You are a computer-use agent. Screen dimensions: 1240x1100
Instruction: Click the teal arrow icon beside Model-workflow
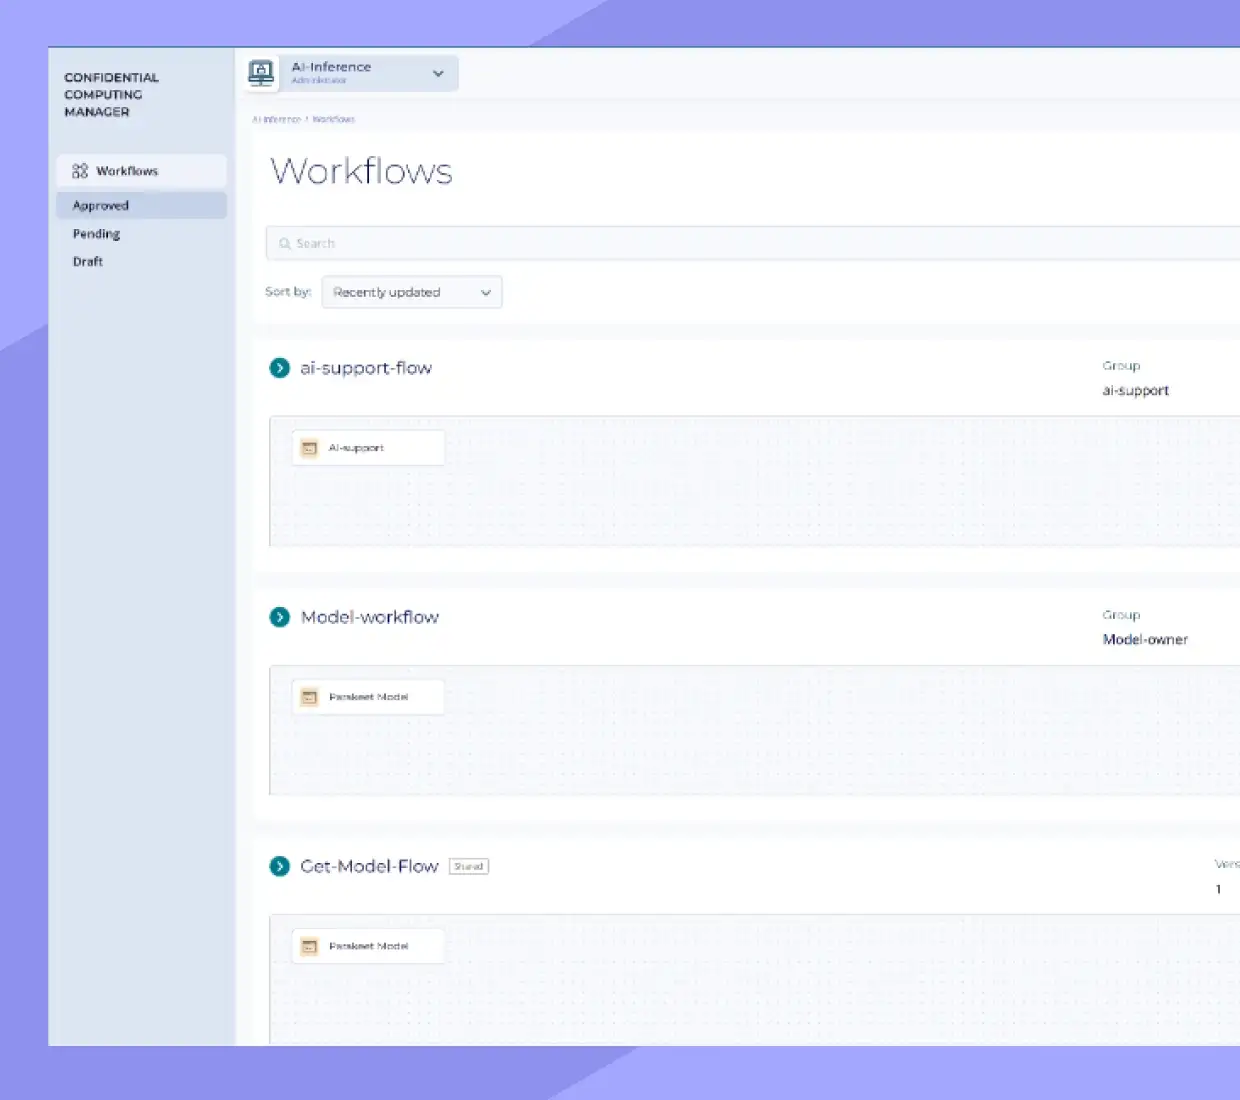pyautogui.click(x=280, y=617)
